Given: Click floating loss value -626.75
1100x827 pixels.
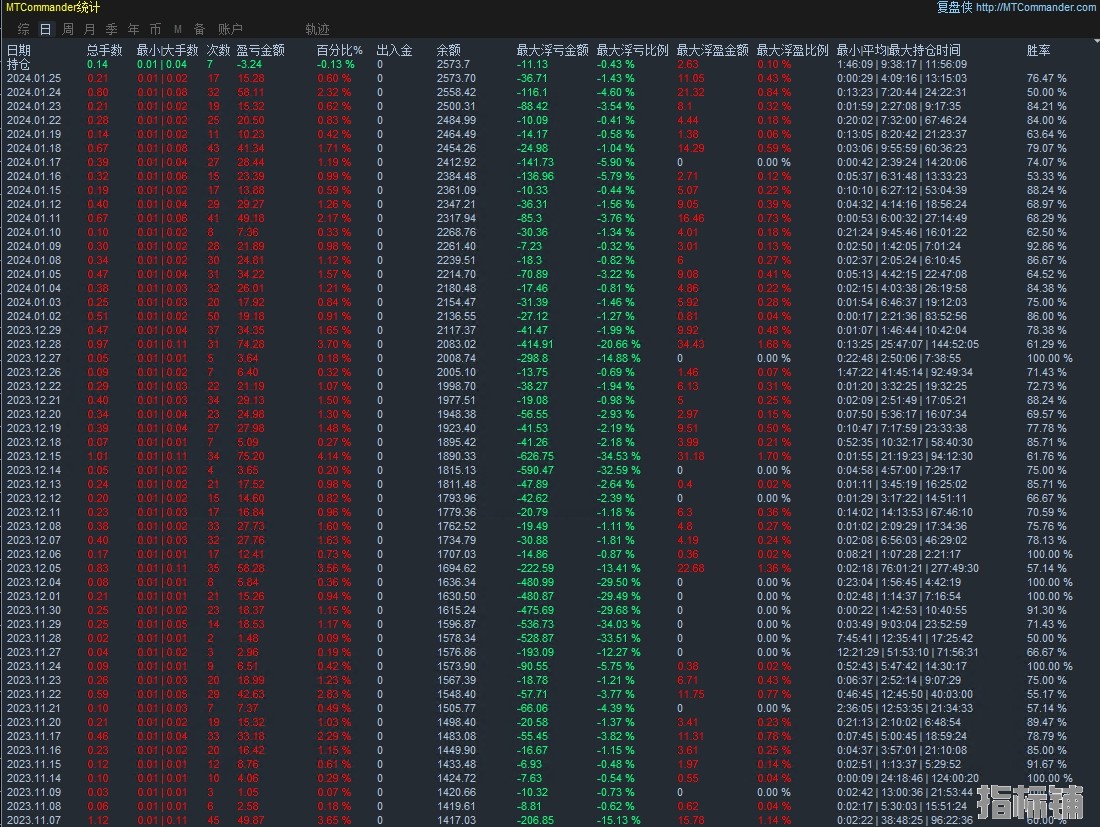Looking at the screenshot, I should [x=535, y=456].
